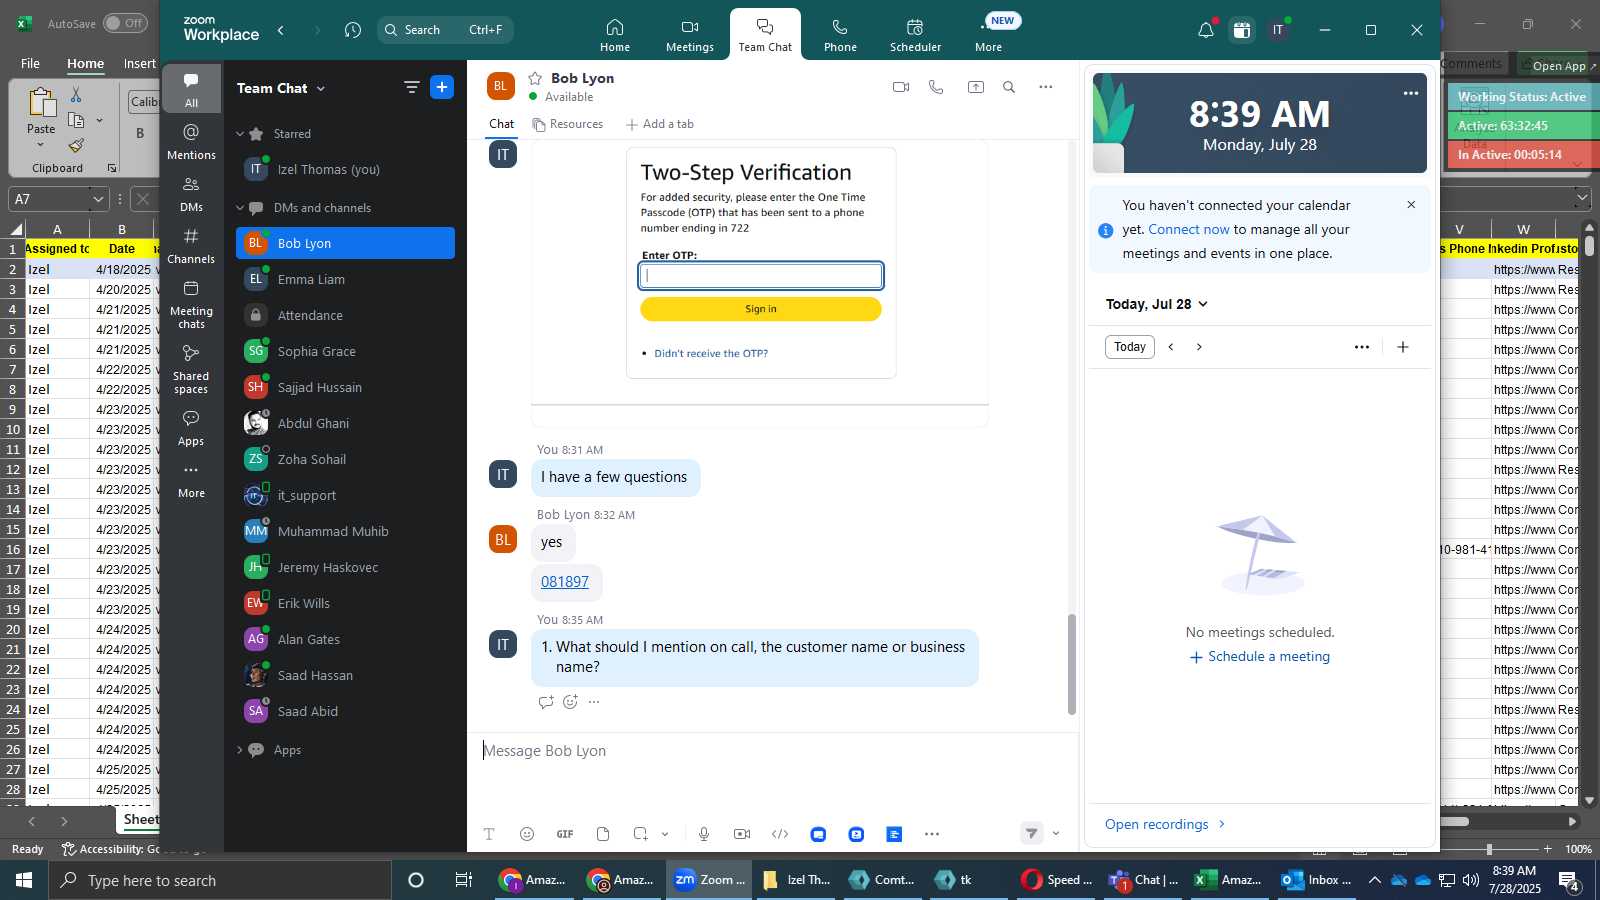
Task: Start a video call with Bob Lyon
Action: [901, 87]
